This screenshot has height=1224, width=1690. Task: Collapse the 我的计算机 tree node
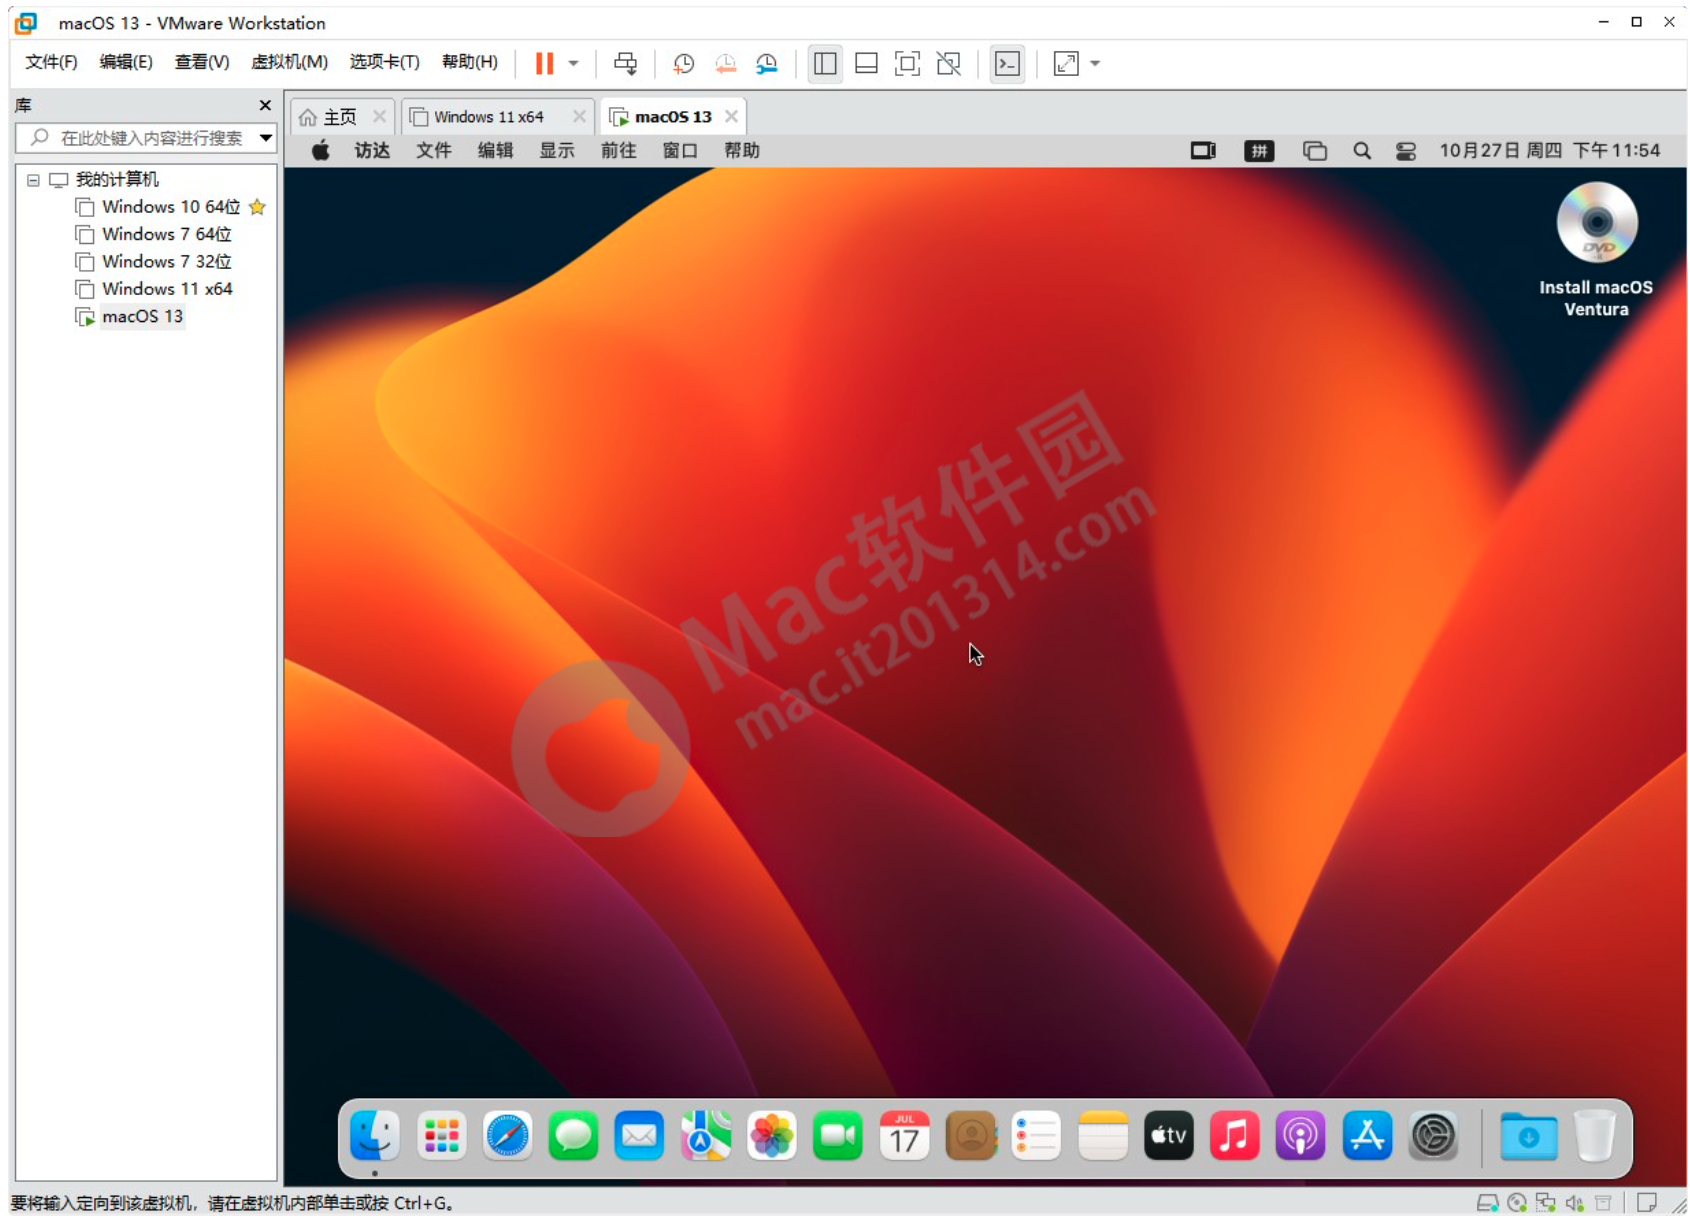33,179
